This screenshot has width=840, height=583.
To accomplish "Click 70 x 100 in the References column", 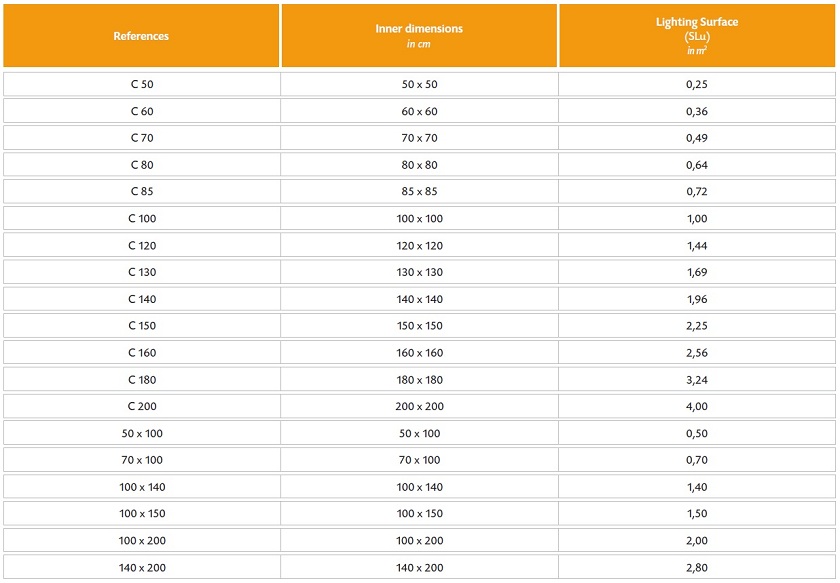I will [x=141, y=460].
